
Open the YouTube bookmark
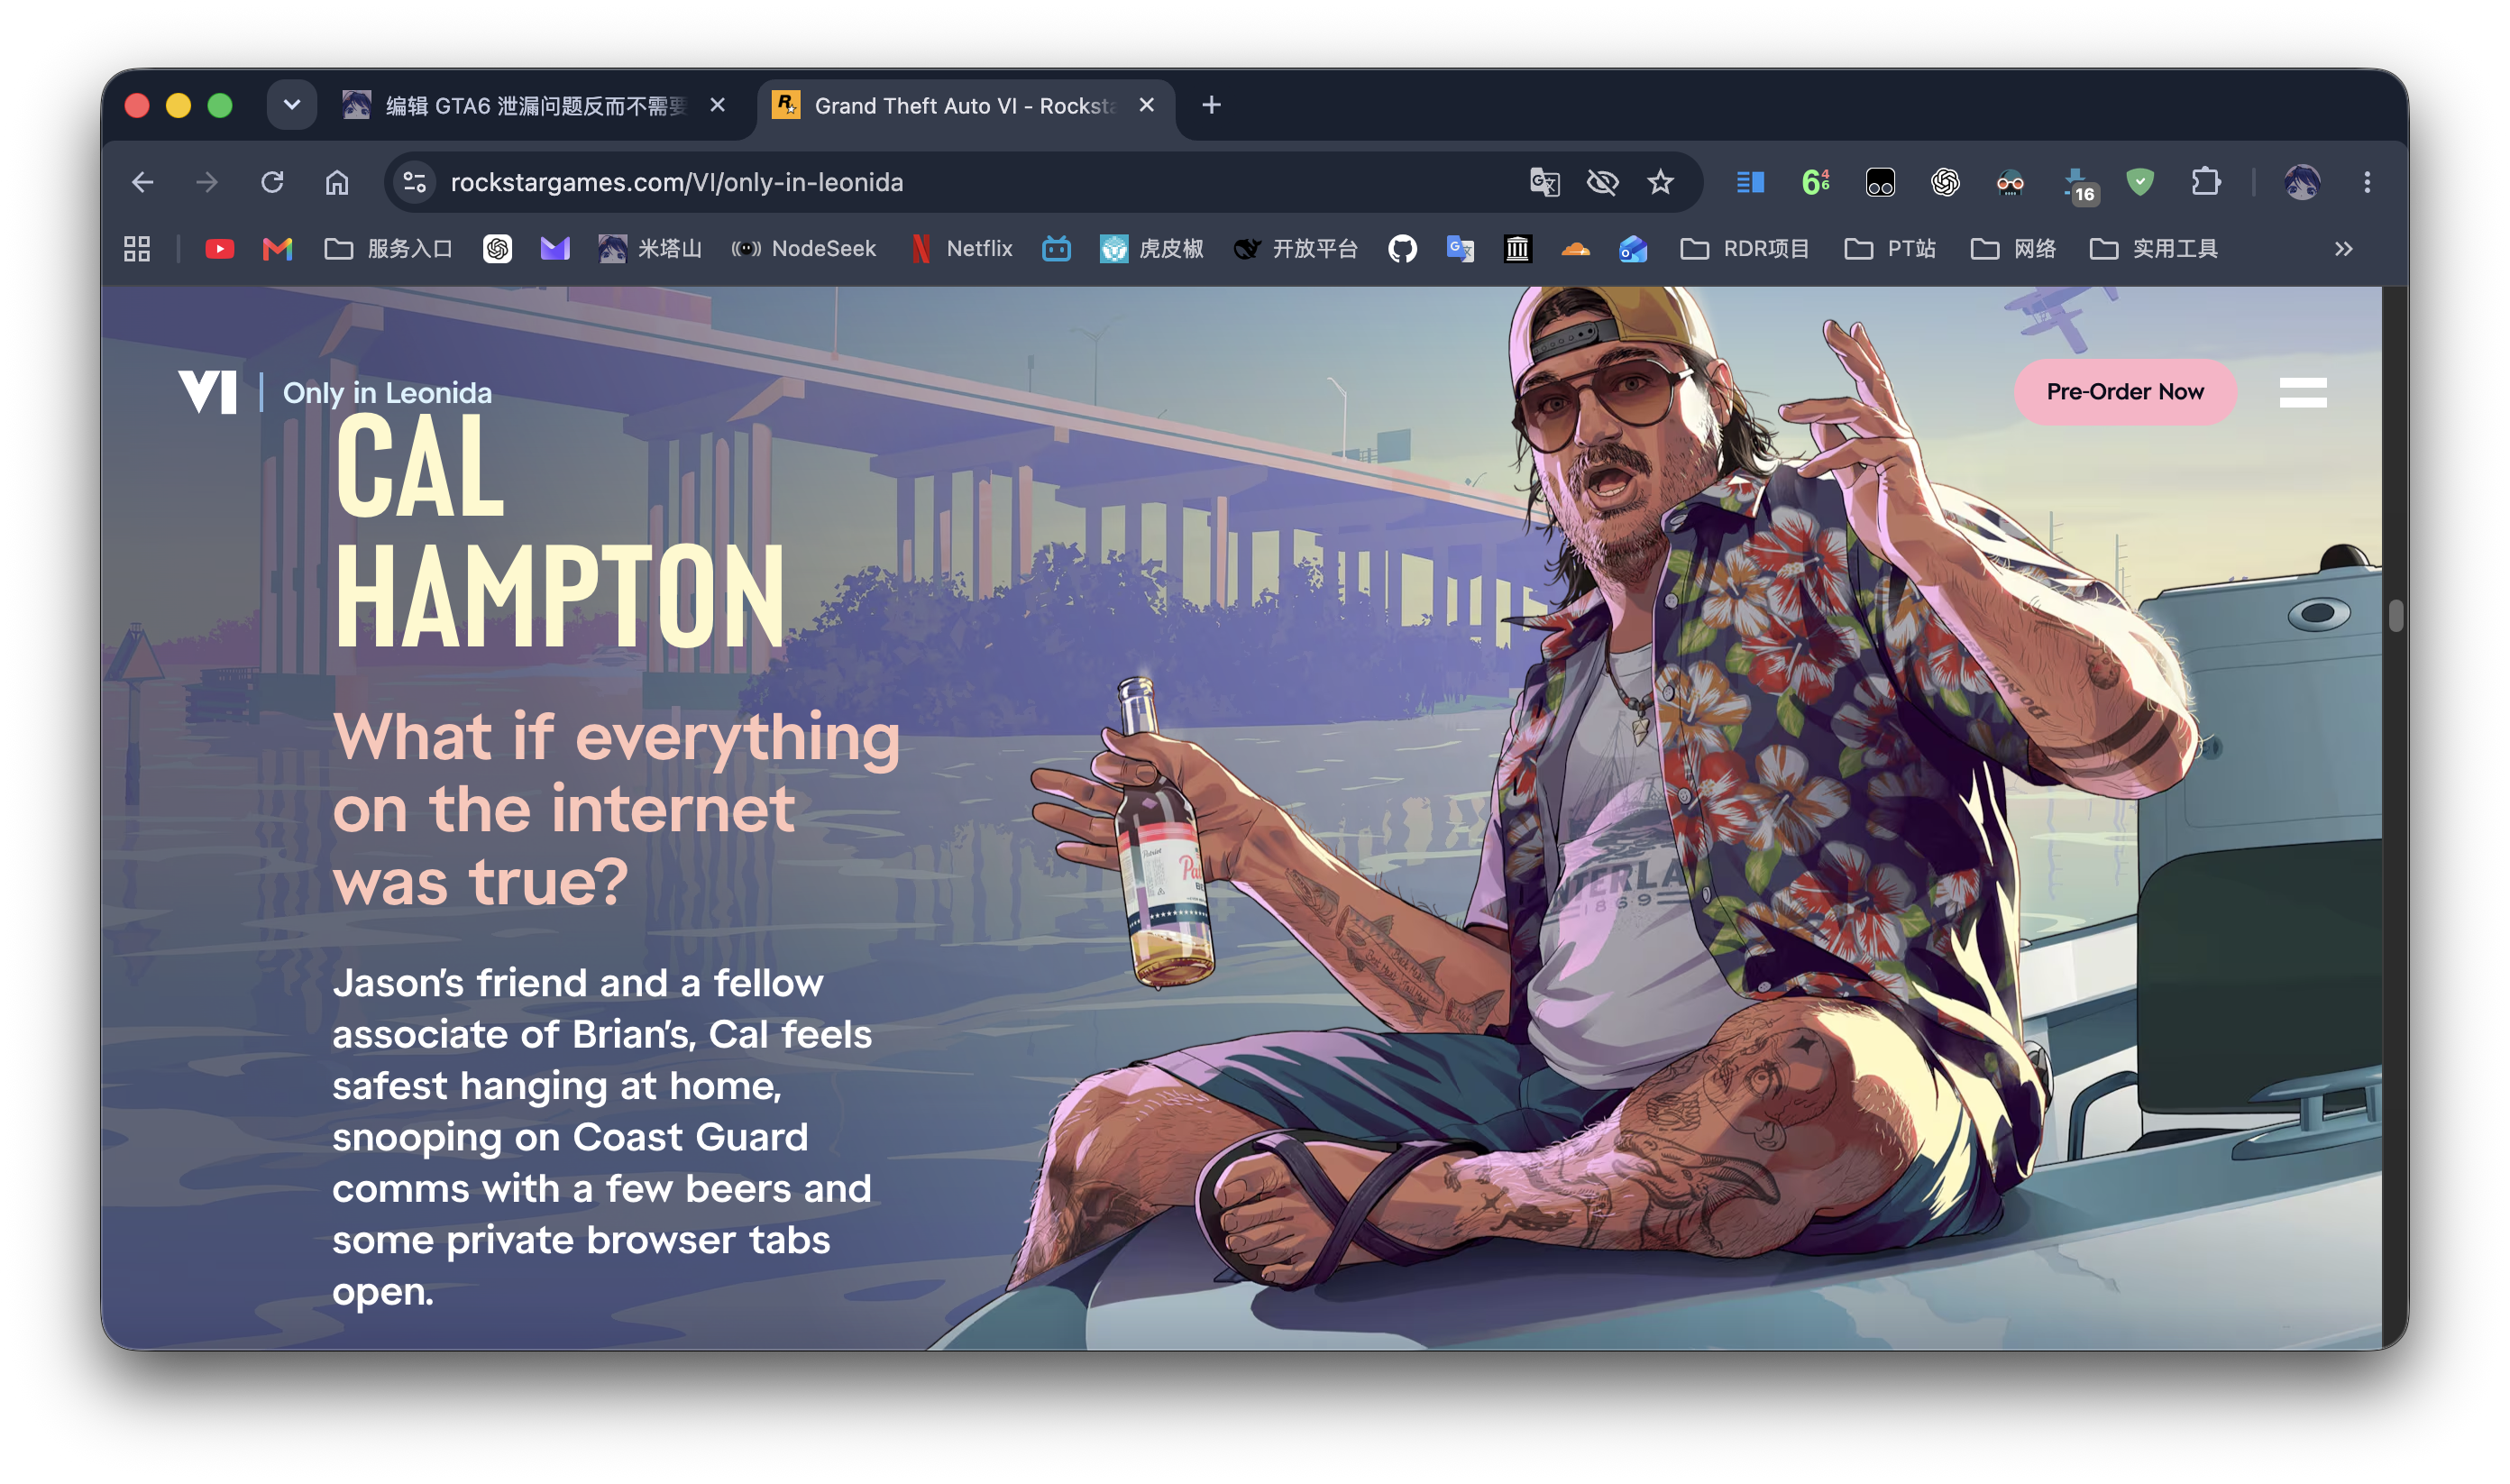[x=220, y=249]
